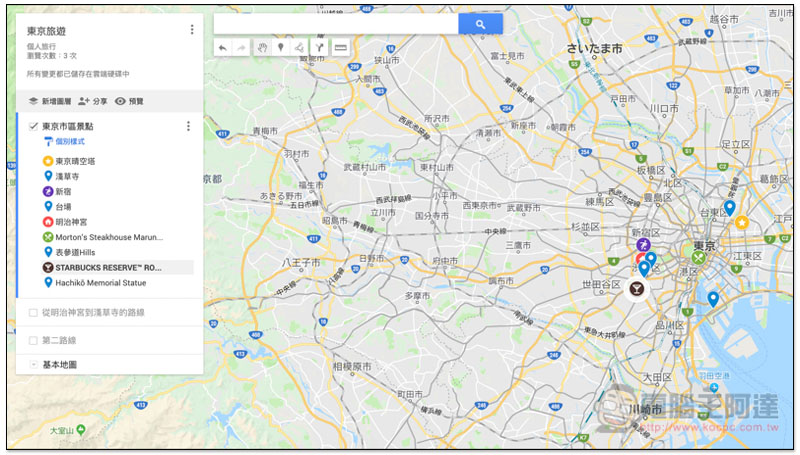800x455 pixels.
Task: Click the red icon beside 明治神宮
Action: [47, 222]
